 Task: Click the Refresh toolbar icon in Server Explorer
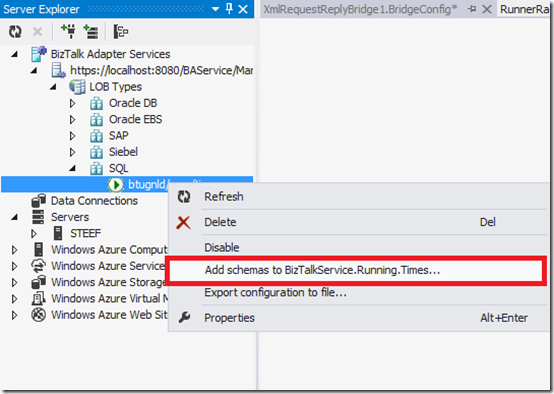coord(15,32)
